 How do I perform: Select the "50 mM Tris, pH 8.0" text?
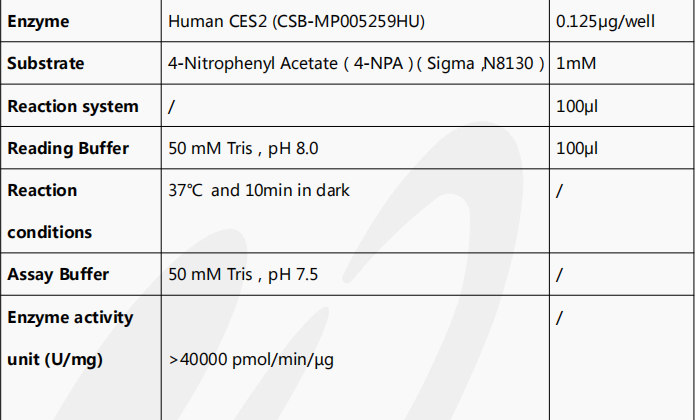click(x=244, y=149)
